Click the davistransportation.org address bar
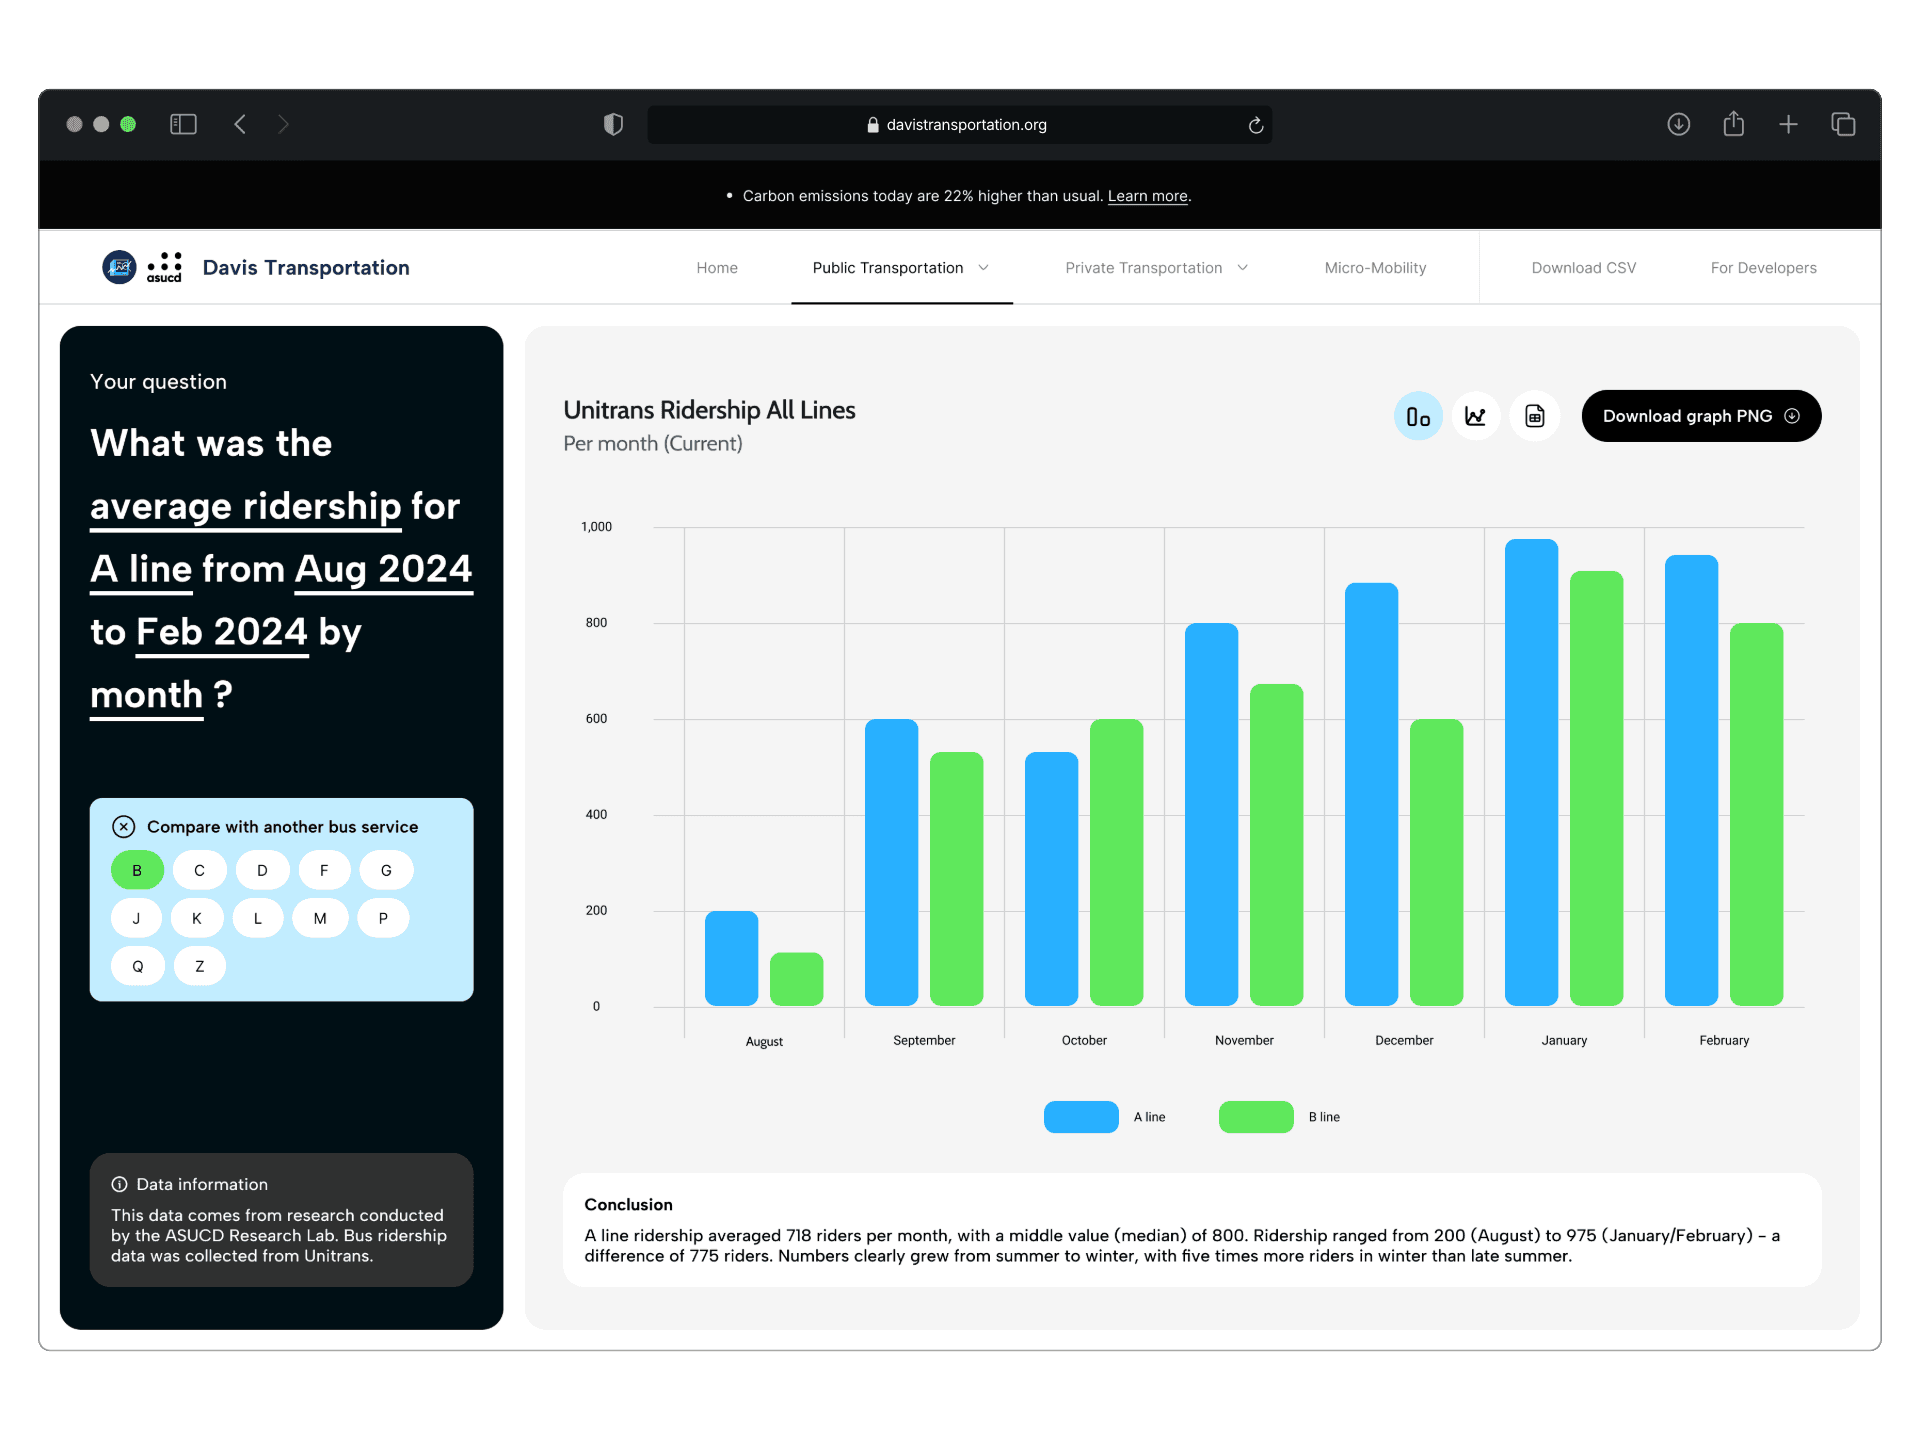This screenshot has height=1440, width=1920. [x=958, y=125]
